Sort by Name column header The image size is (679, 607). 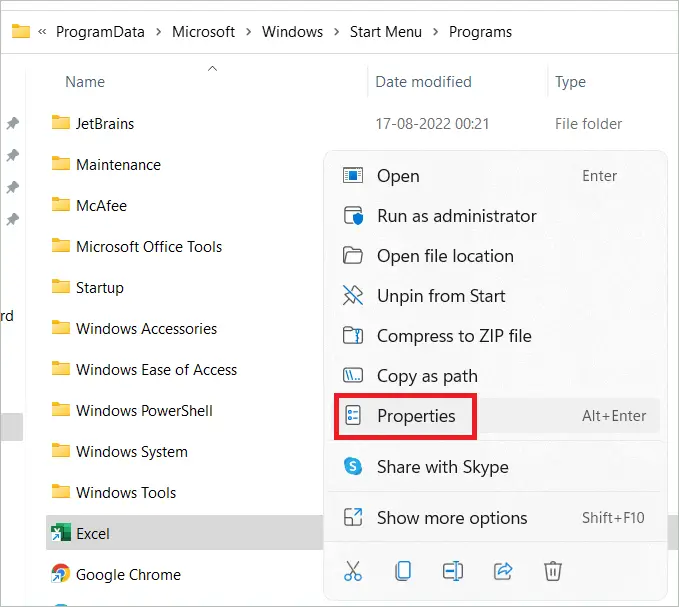(85, 82)
